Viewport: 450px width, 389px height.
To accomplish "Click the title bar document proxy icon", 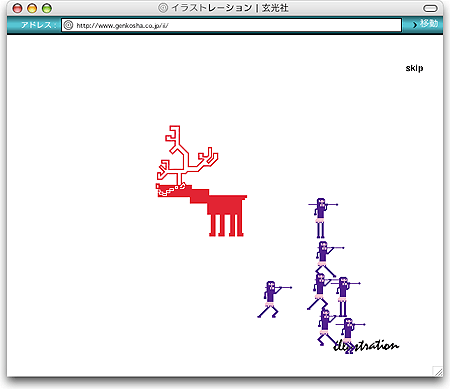I will pyautogui.click(x=163, y=8).
